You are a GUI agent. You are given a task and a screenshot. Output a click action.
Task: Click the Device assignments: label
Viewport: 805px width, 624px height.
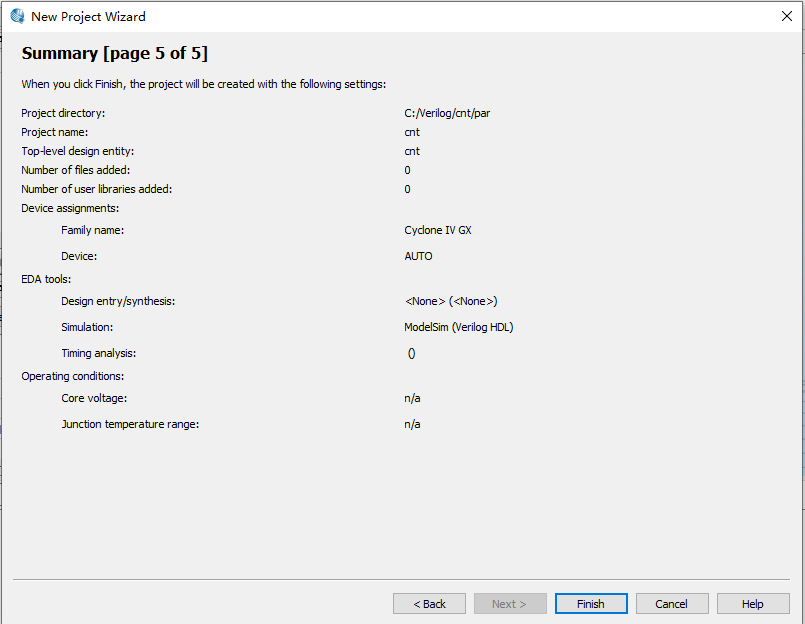tap(70, 209)
